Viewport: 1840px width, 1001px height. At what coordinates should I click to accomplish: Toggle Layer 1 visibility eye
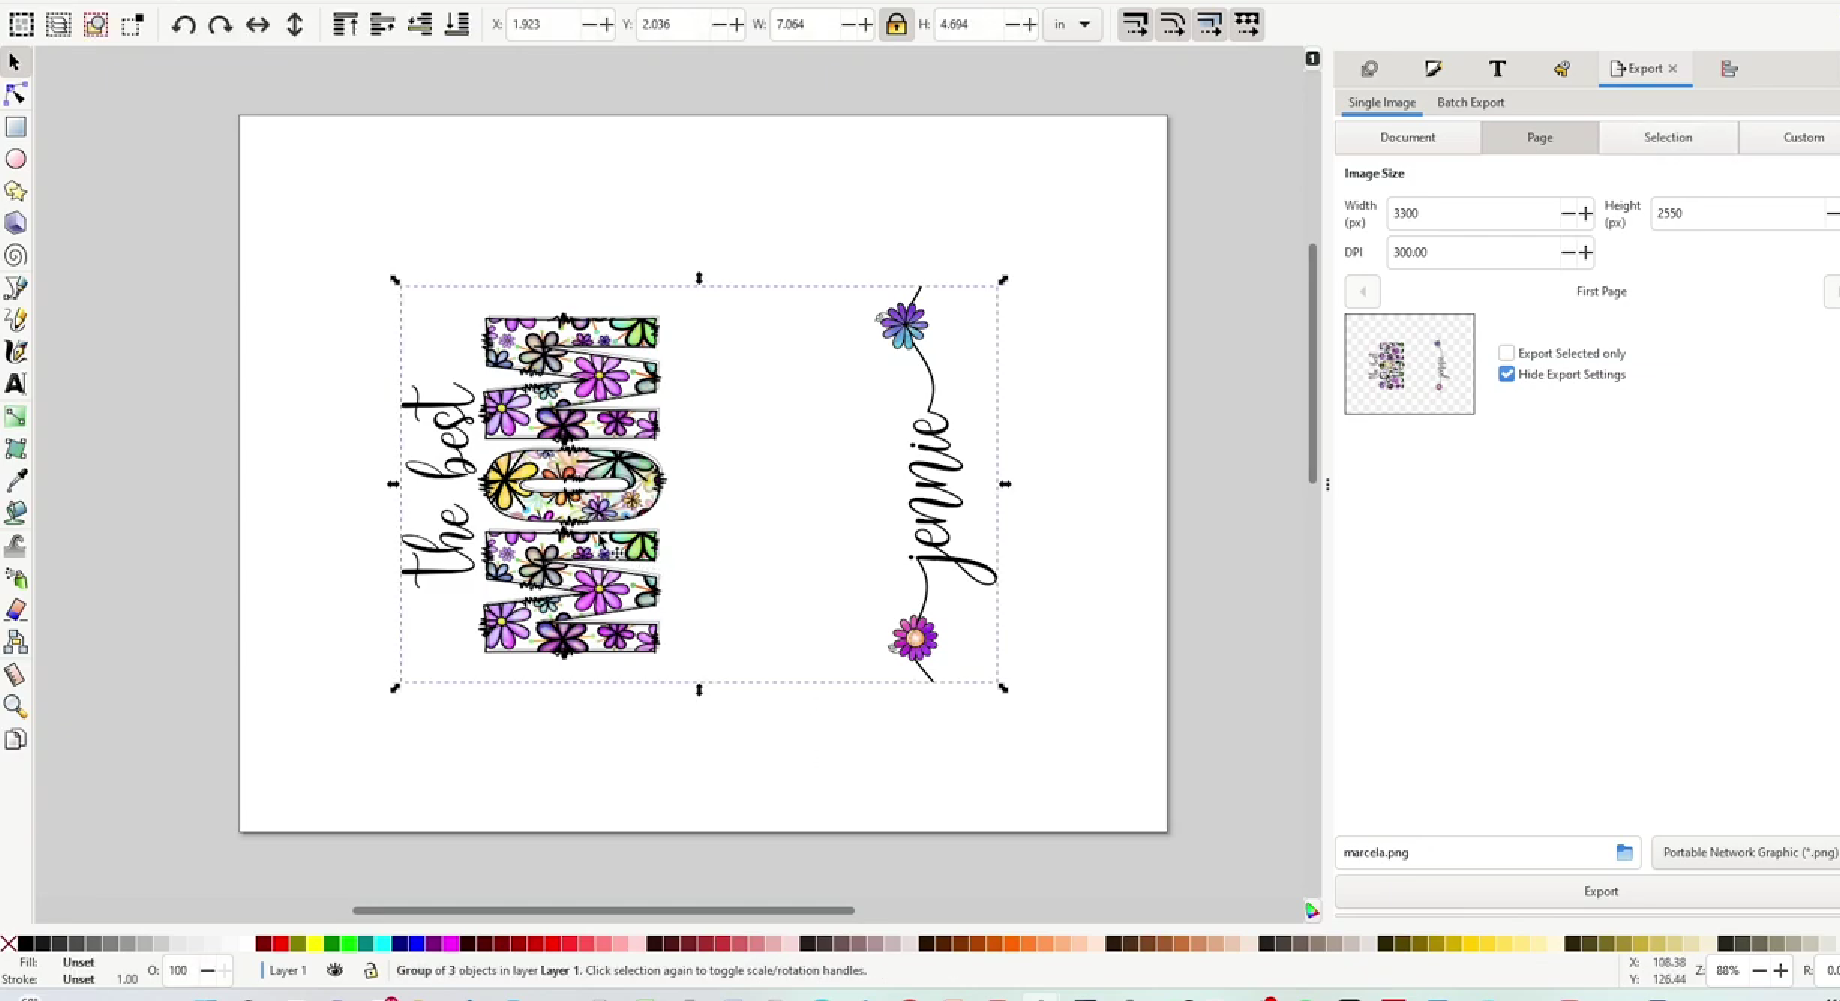[x=335, y=970]
